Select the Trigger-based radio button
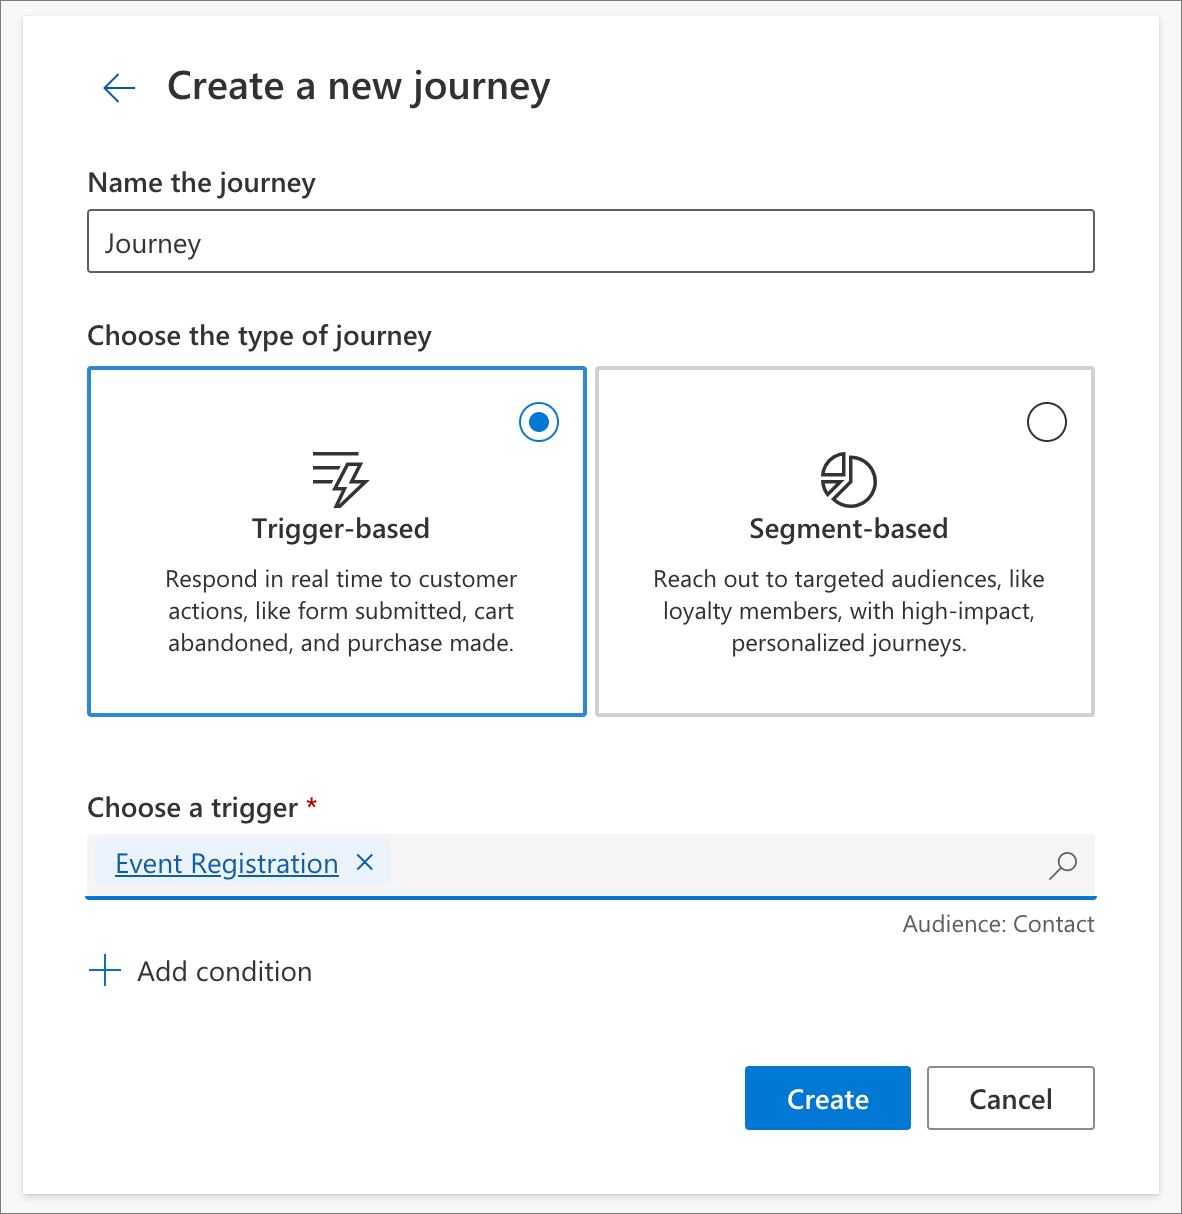1182x1214 pixels. click(x=539, y=422)
